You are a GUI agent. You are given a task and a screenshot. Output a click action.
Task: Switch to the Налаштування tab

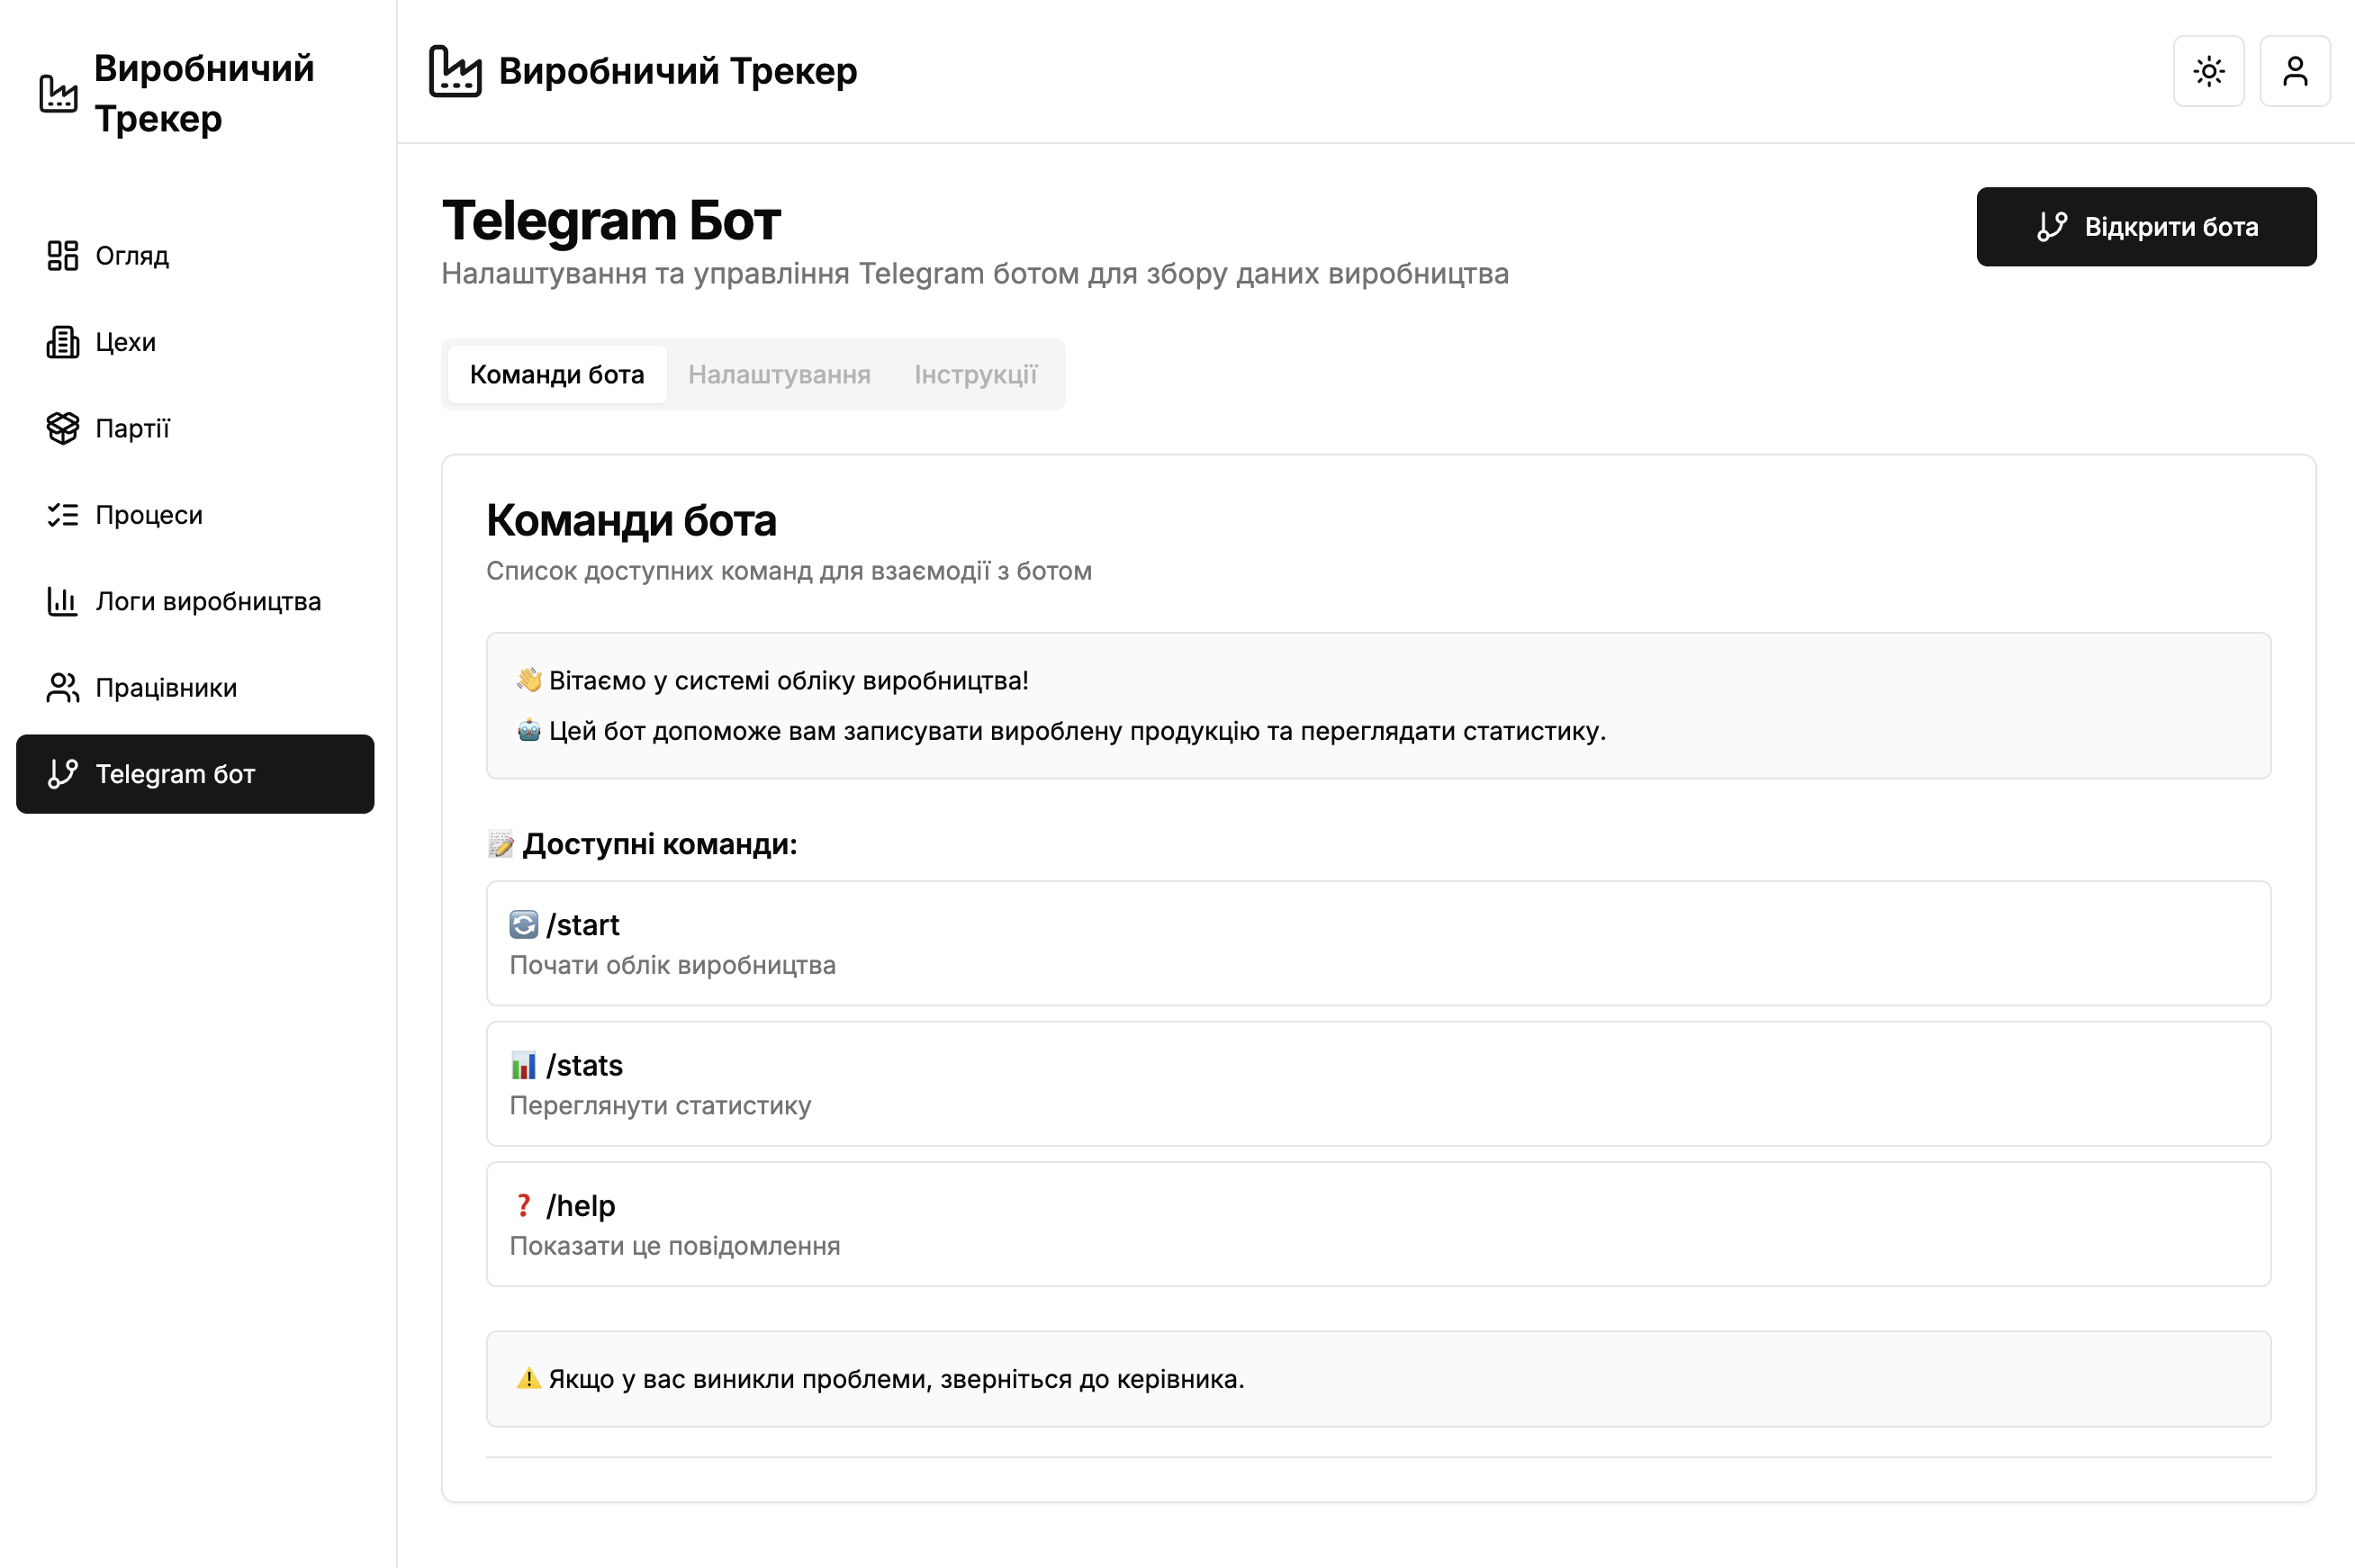click(779, 374)
